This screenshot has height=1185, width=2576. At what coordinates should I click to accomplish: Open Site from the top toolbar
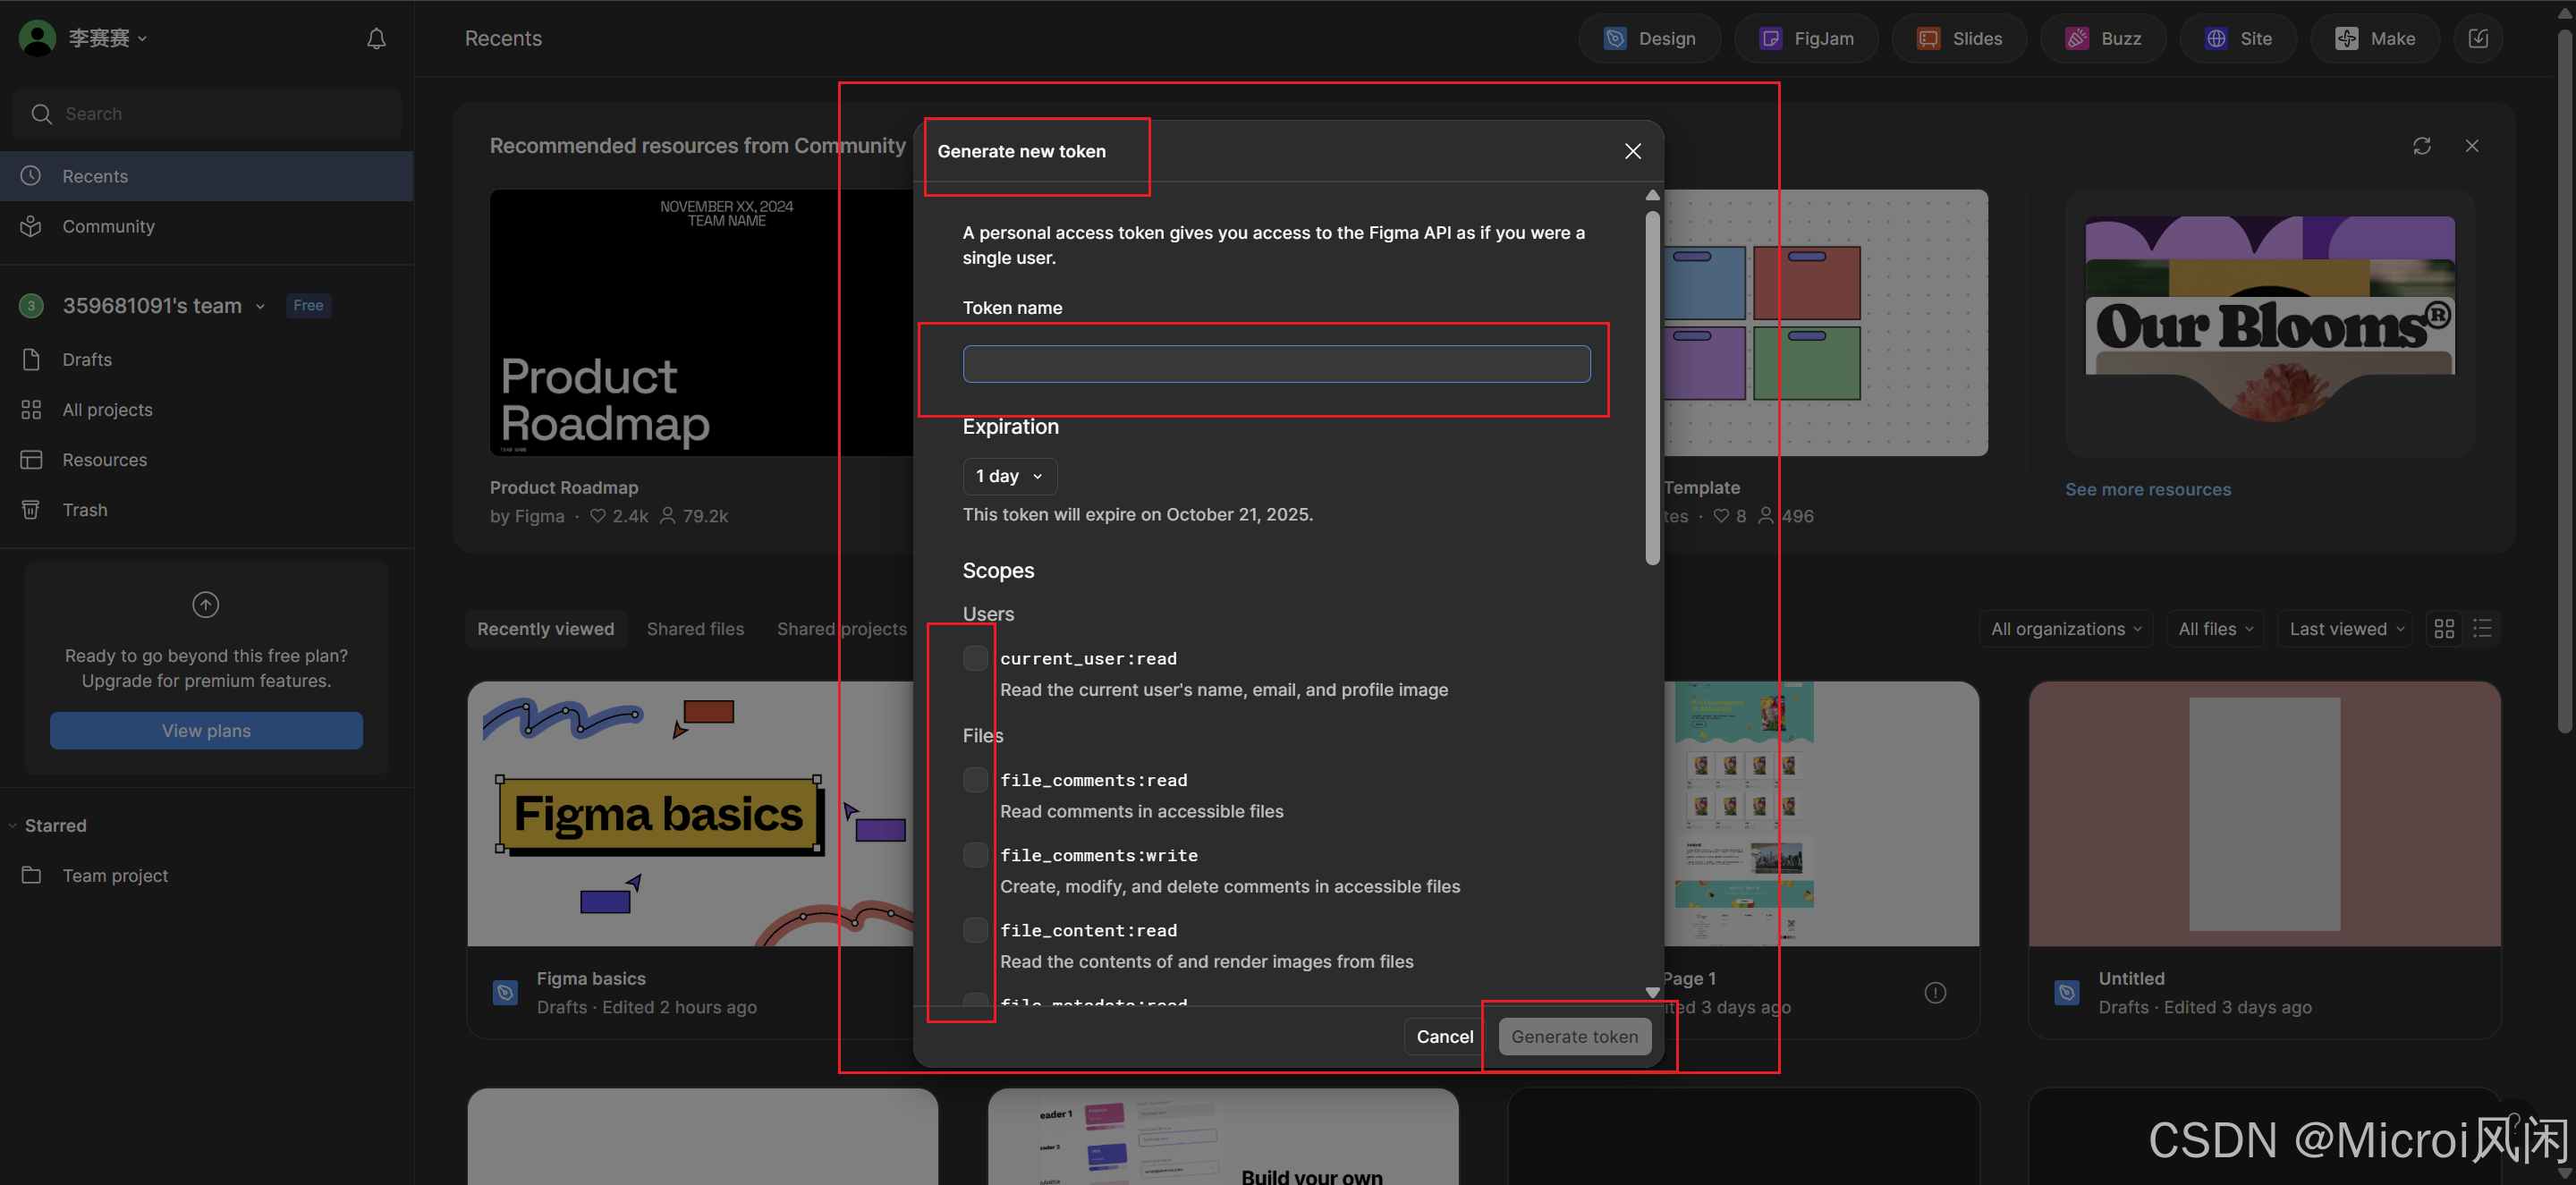tap(2238, 38)
